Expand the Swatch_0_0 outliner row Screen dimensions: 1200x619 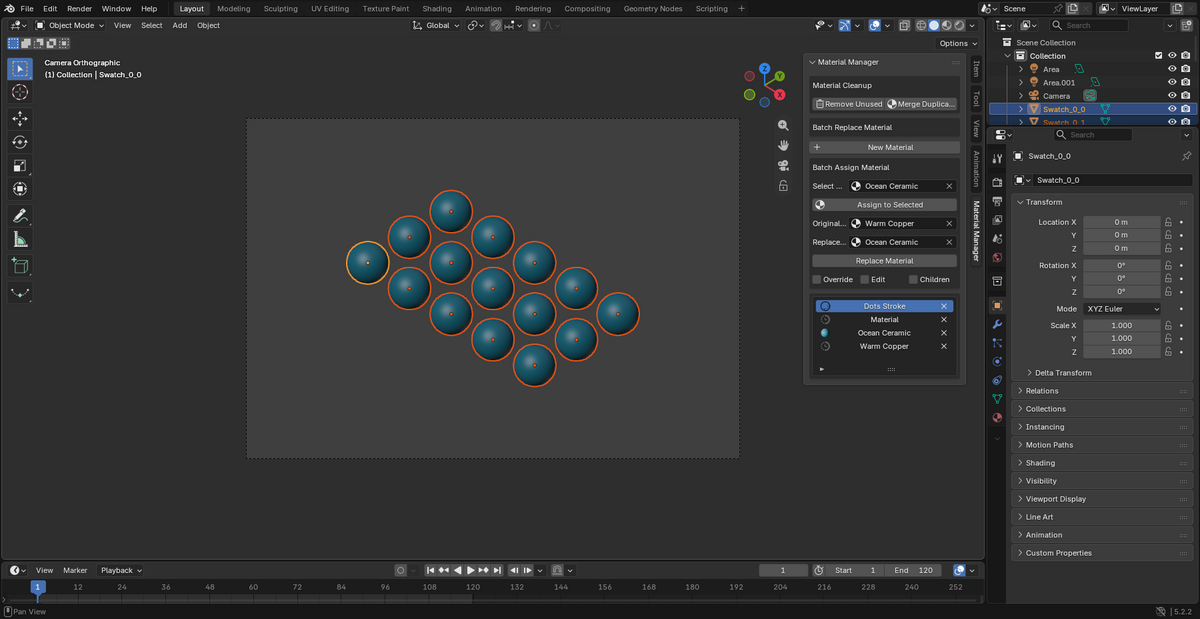point(1021,109)
